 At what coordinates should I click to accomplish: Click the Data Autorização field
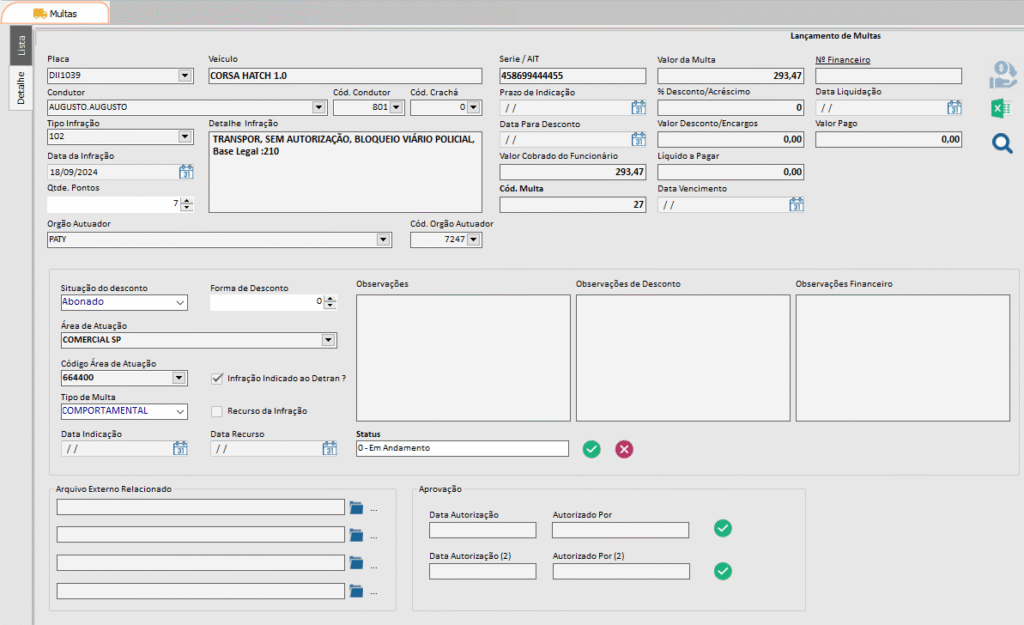pyautogui.click(x=483, y=530)
